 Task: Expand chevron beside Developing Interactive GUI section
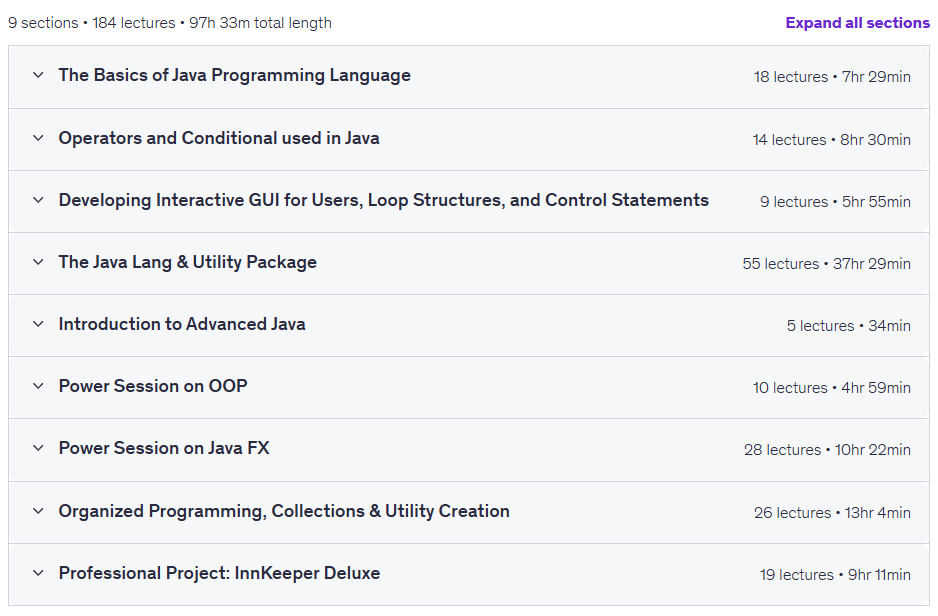38,200
